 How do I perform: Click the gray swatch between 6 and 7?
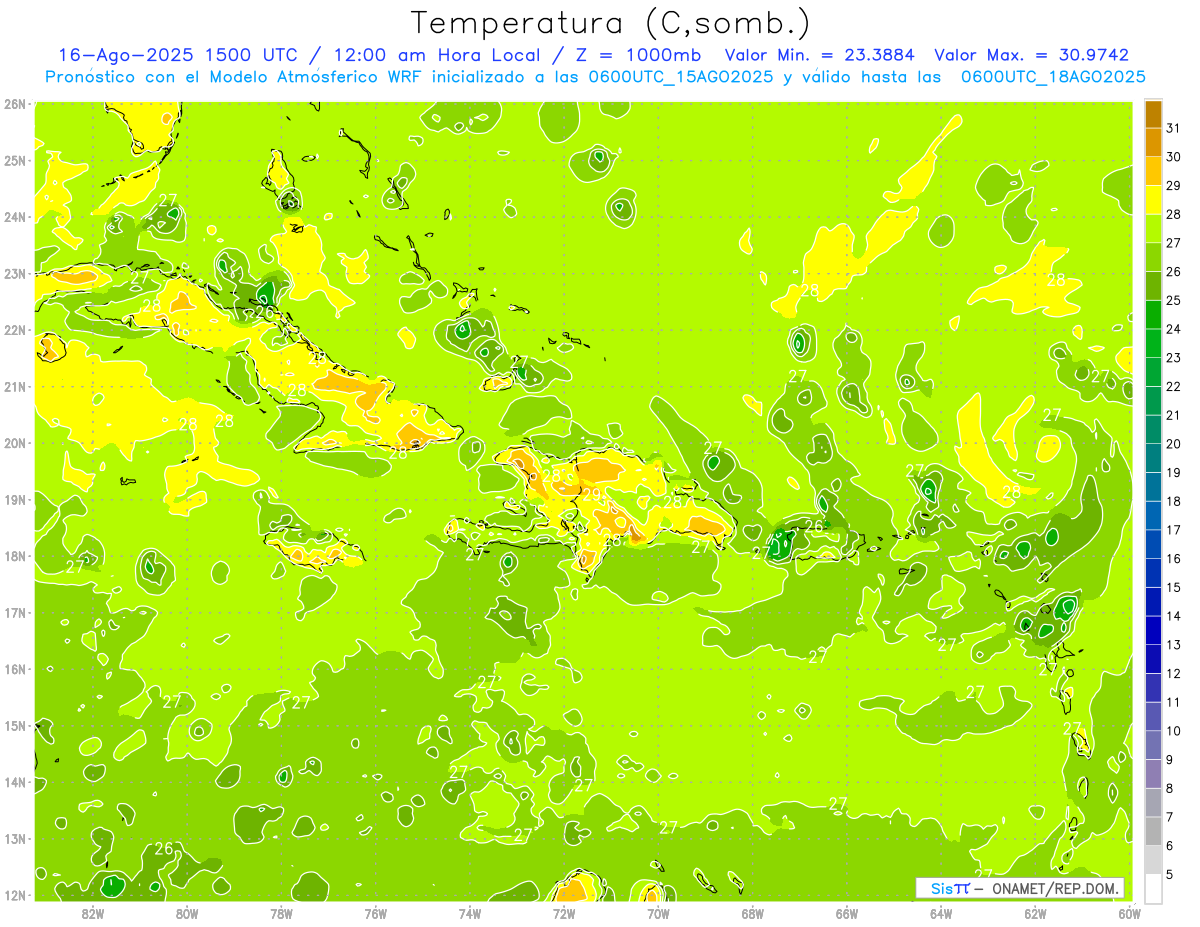[1153, 831]
